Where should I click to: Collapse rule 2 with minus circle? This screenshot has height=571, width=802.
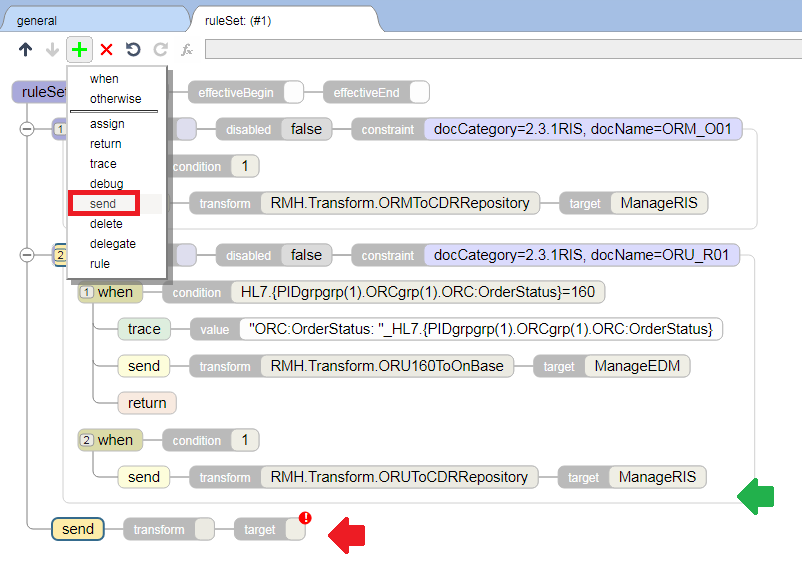tap(27, 255)
